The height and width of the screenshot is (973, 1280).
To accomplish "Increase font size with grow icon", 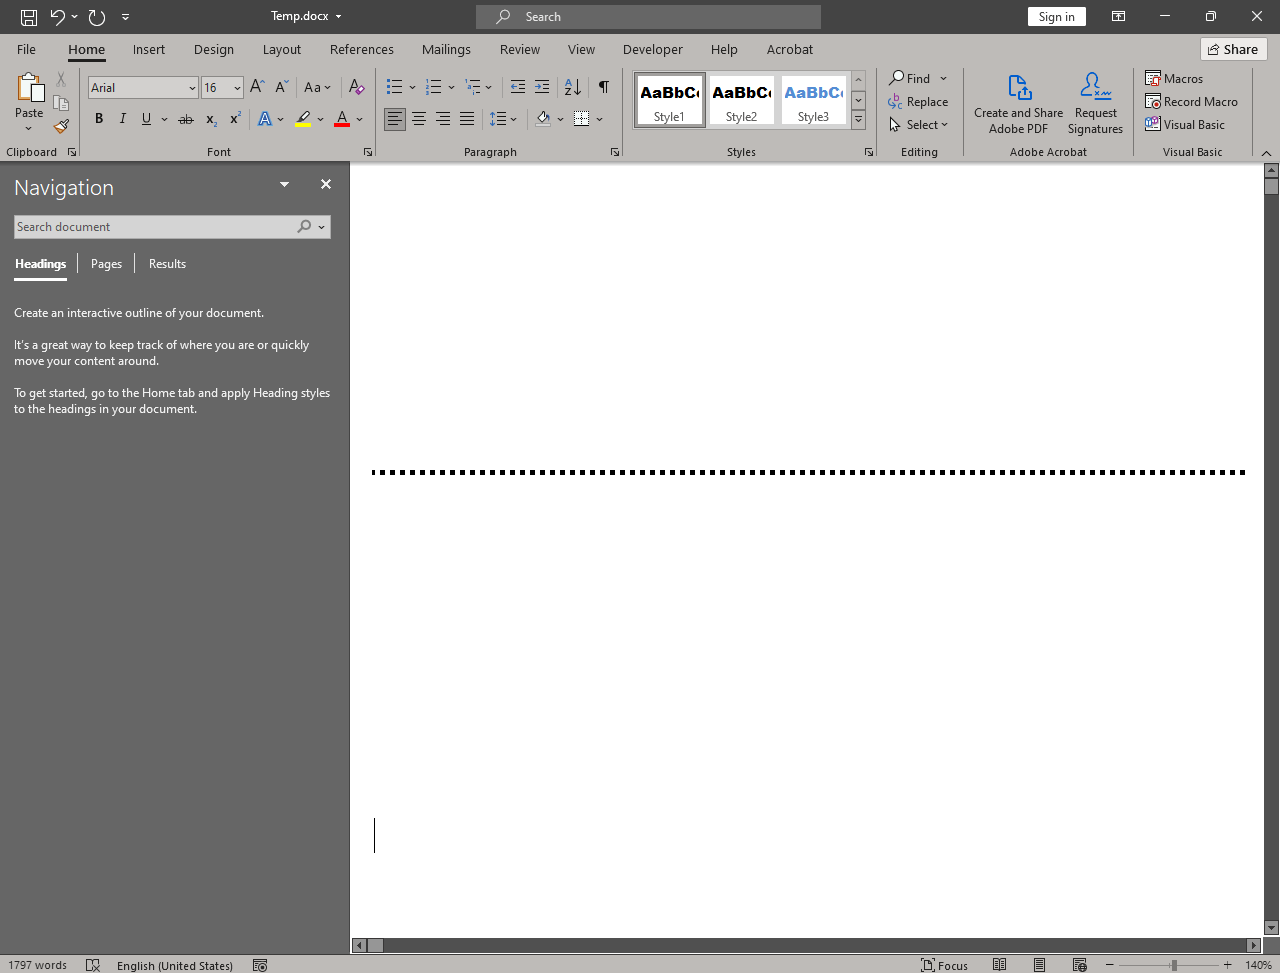I will tap(257, 87).
